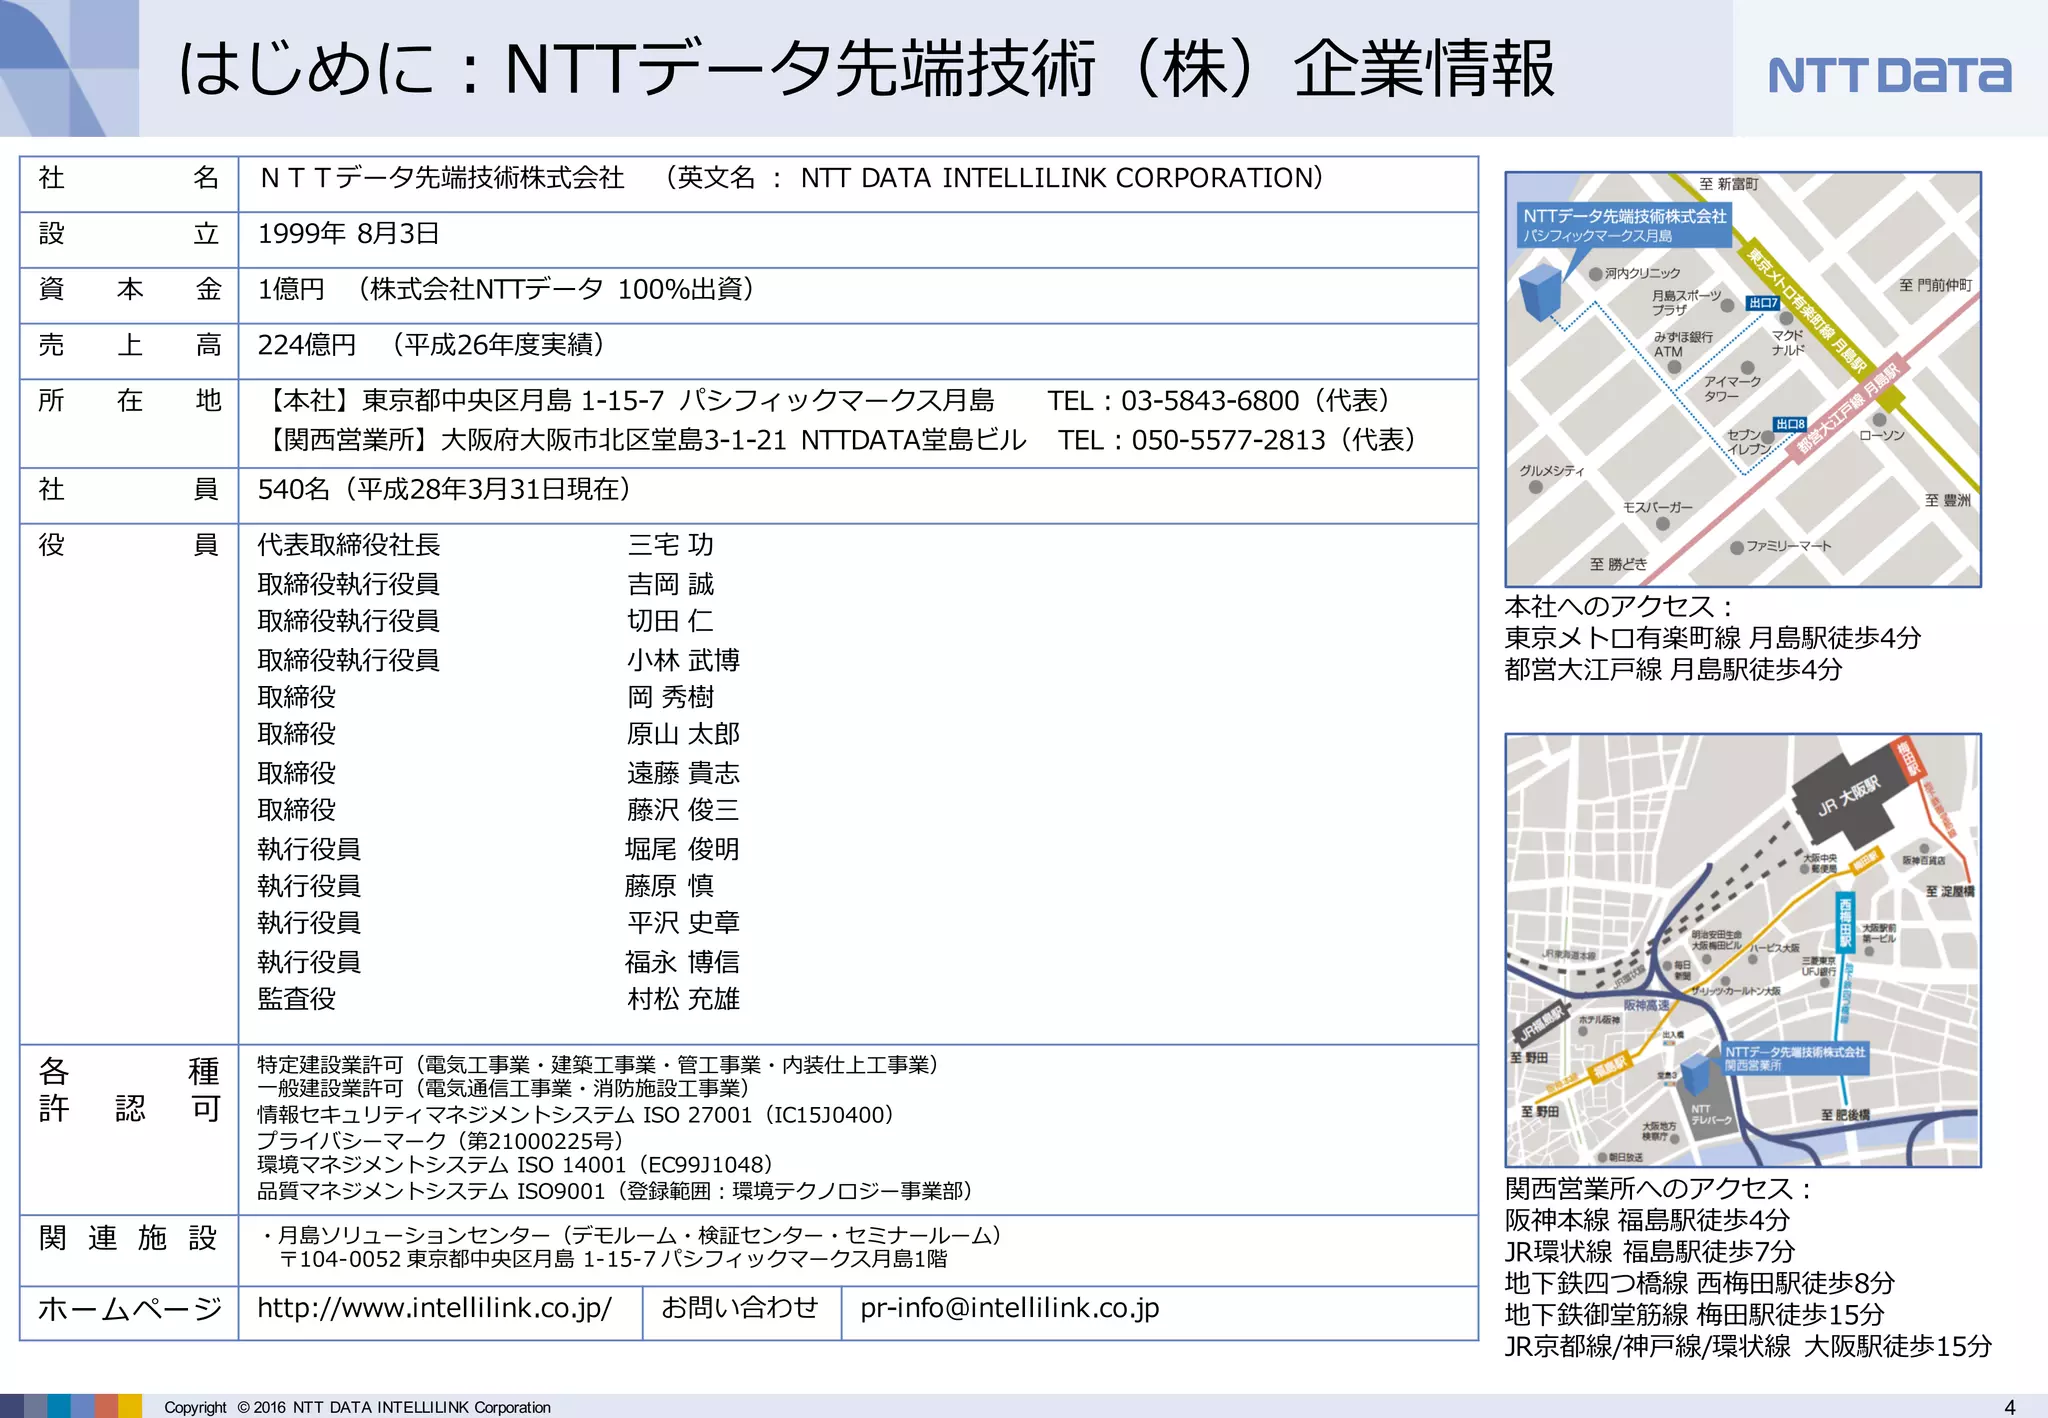Click the 社名 row label

point(129,178)
